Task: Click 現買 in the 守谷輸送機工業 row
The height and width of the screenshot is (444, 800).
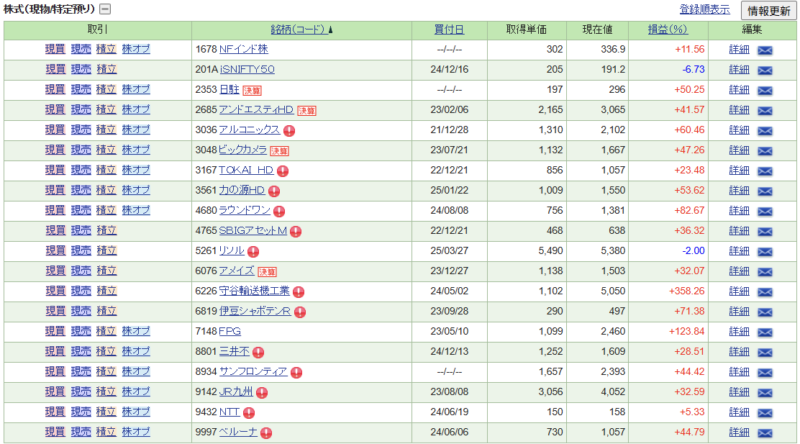Action: (x=55, y=291)
